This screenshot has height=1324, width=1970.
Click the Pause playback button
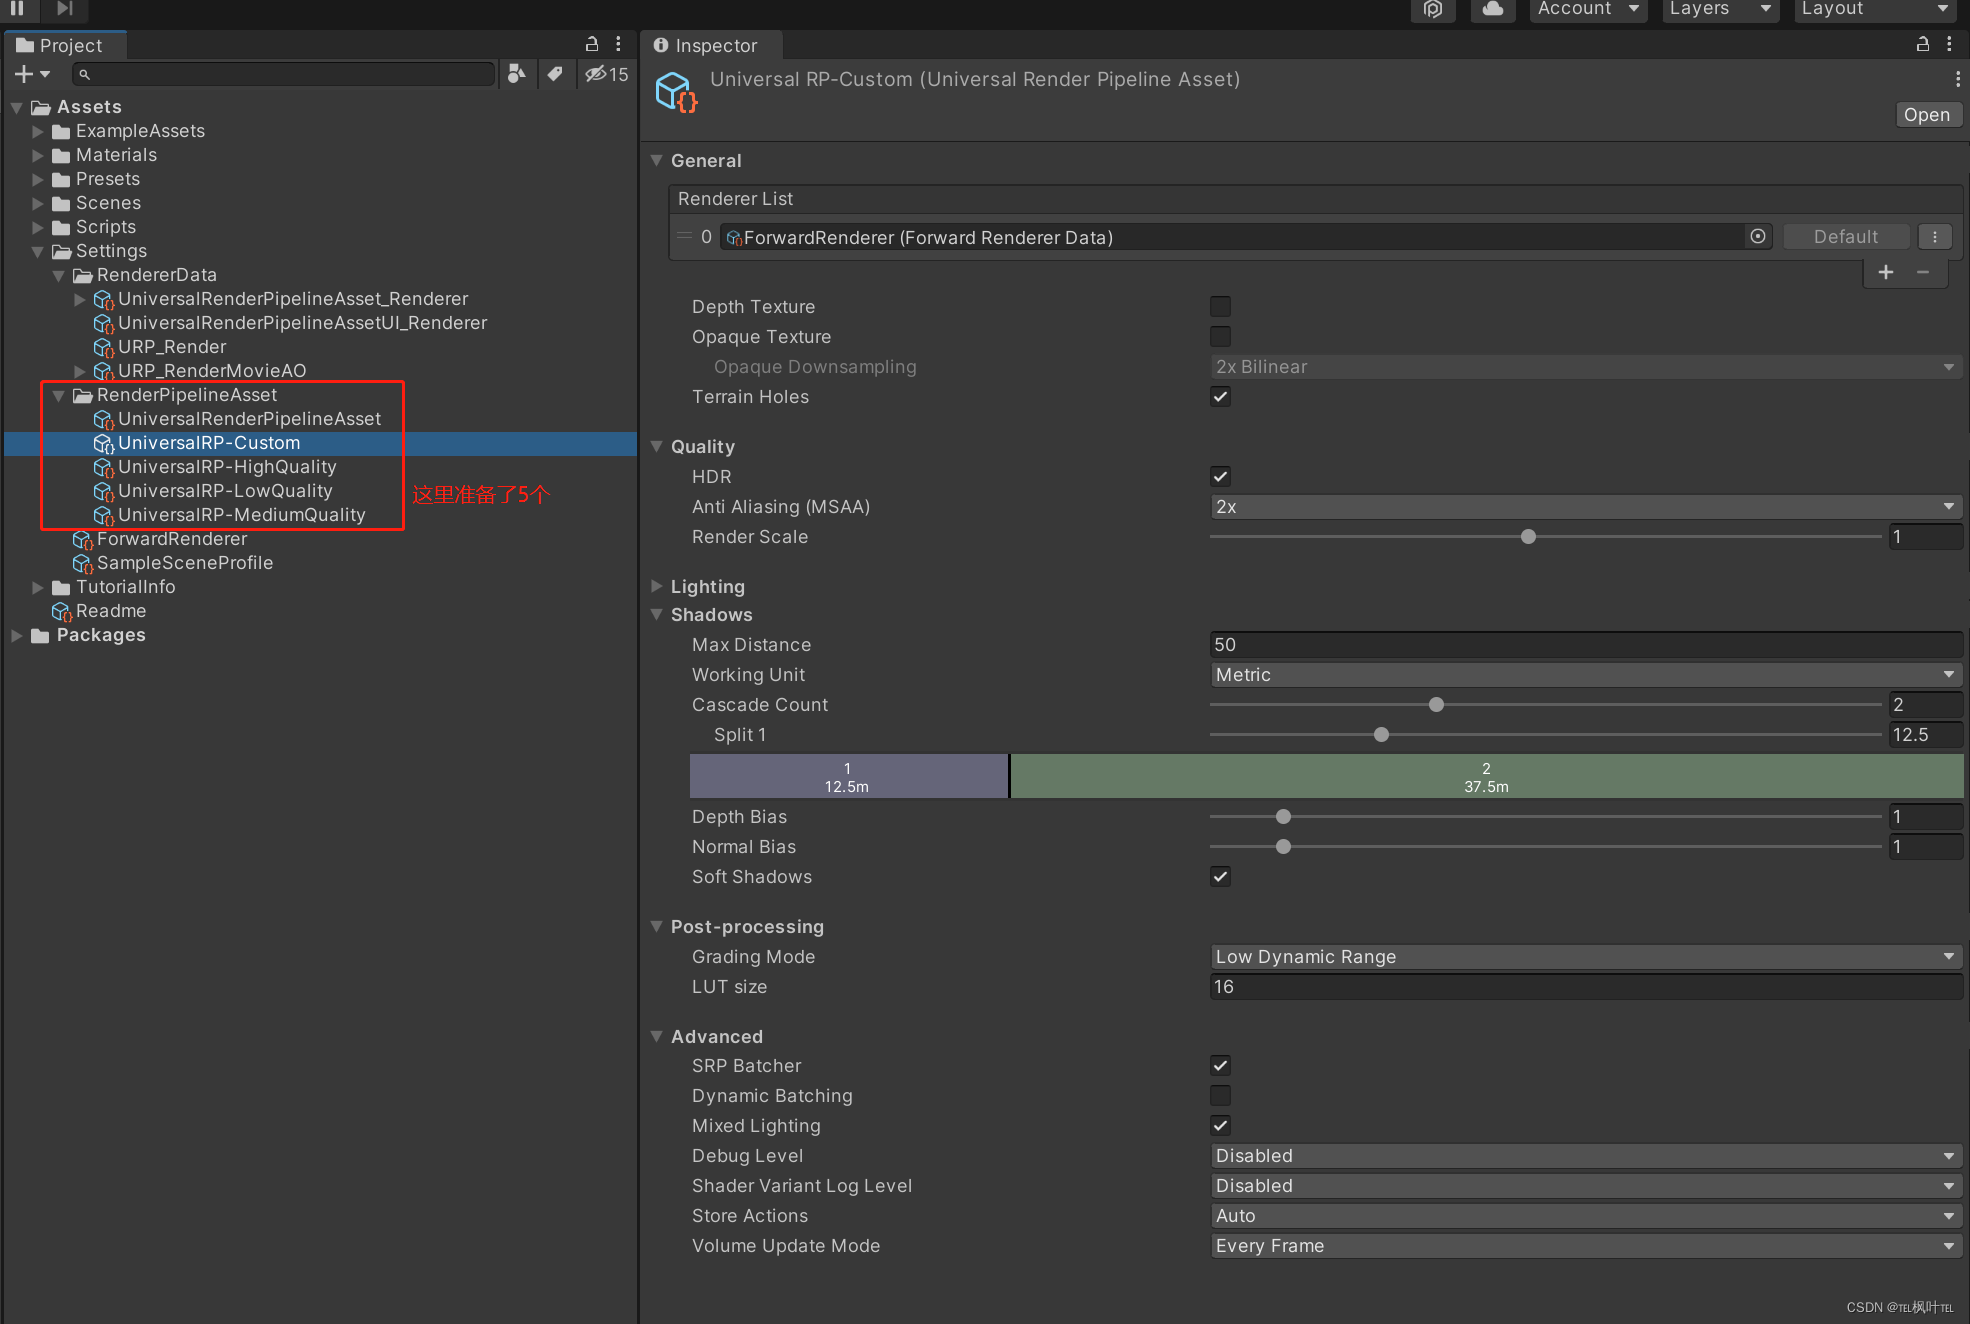tap(18, 8)
